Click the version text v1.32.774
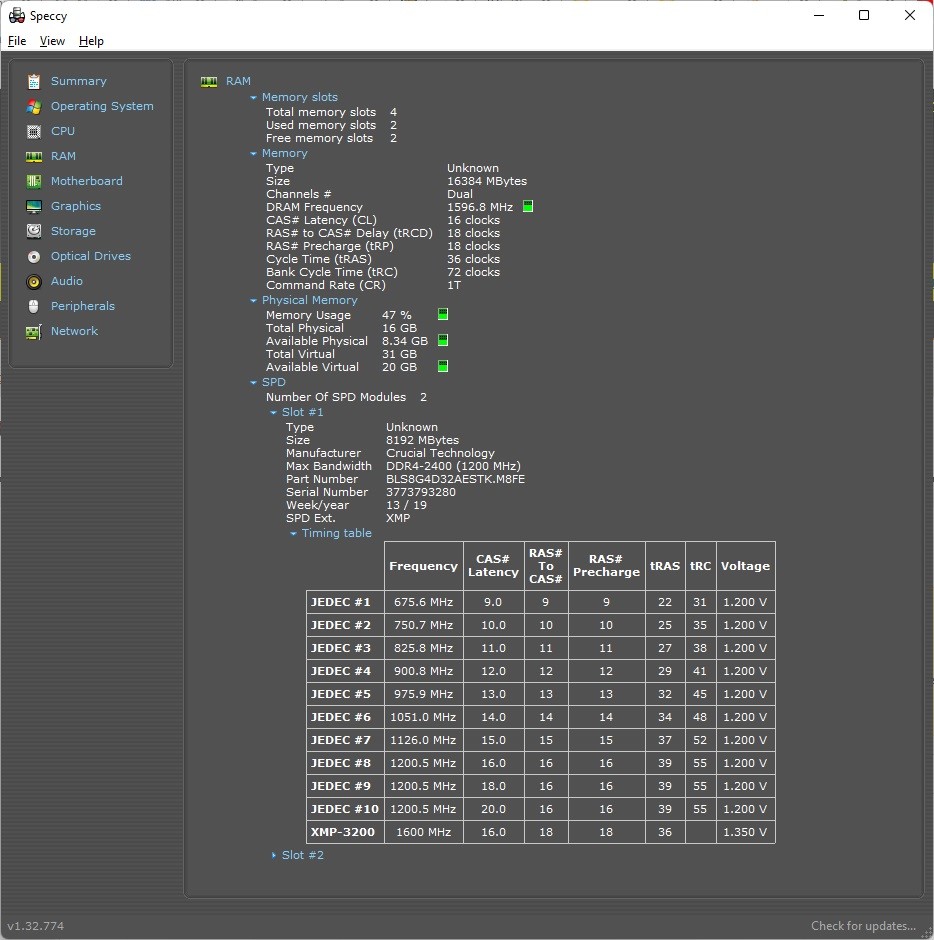 coord(35,926)
